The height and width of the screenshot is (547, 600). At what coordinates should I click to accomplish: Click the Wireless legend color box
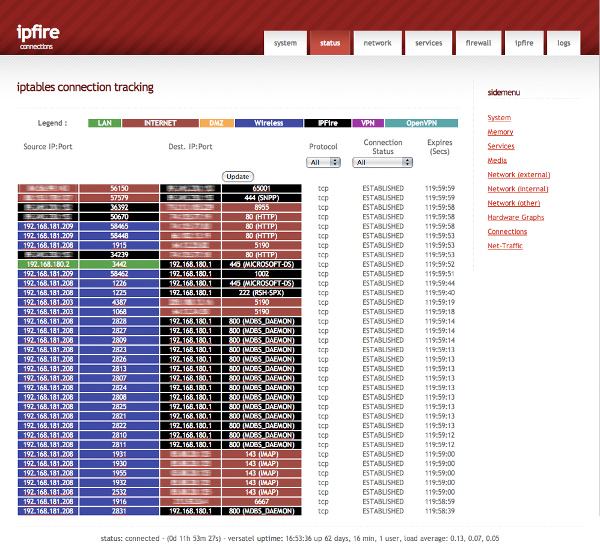[x=269, y=123]
